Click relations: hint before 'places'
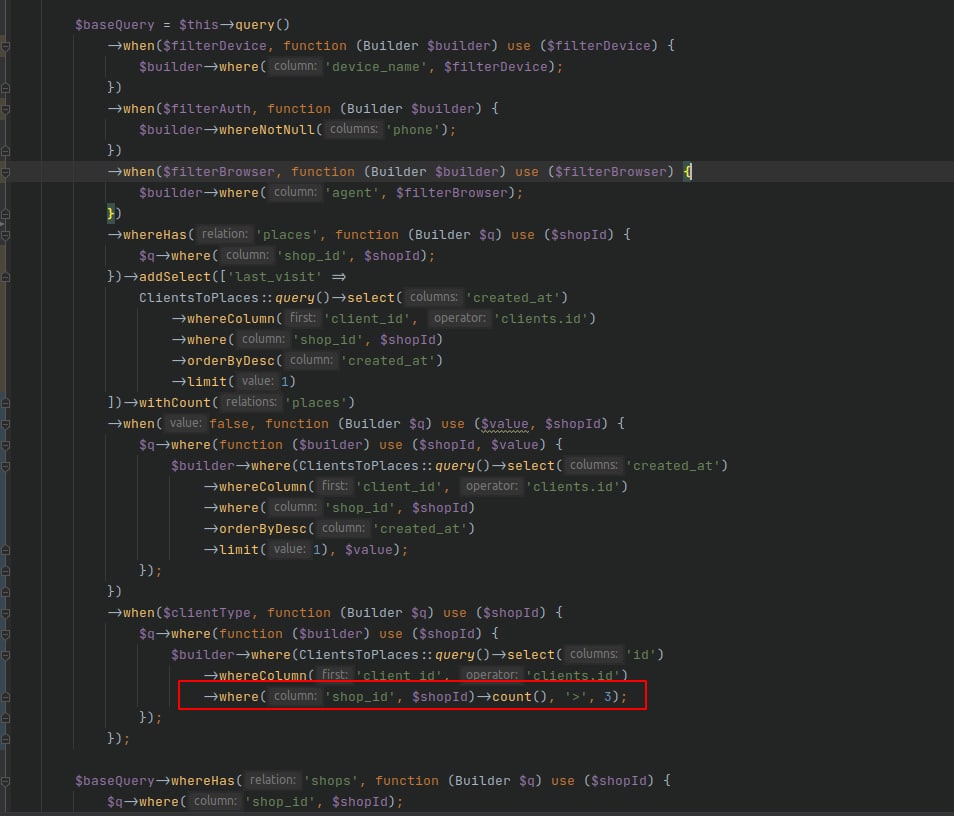 pyautogui.click(x=251, y=402)
